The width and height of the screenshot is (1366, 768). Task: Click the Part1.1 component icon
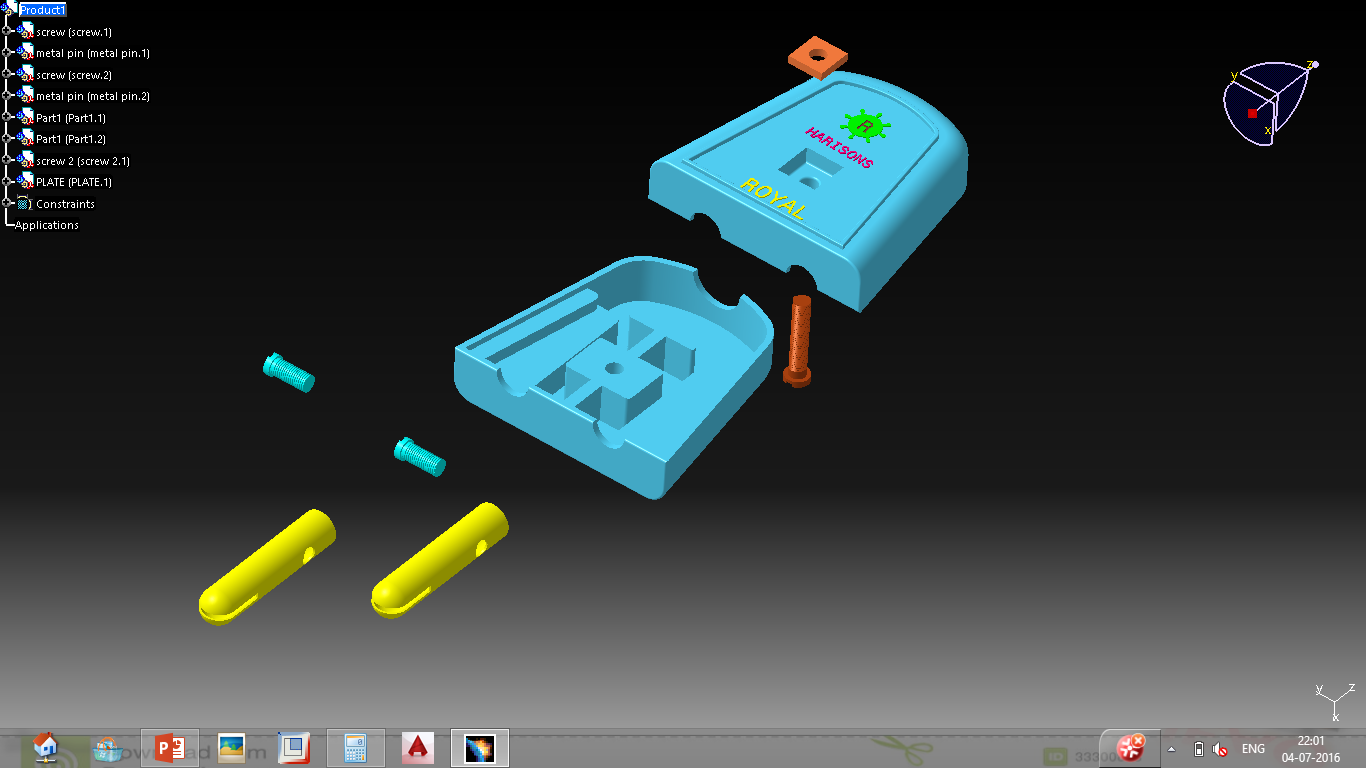pos(25,117)
